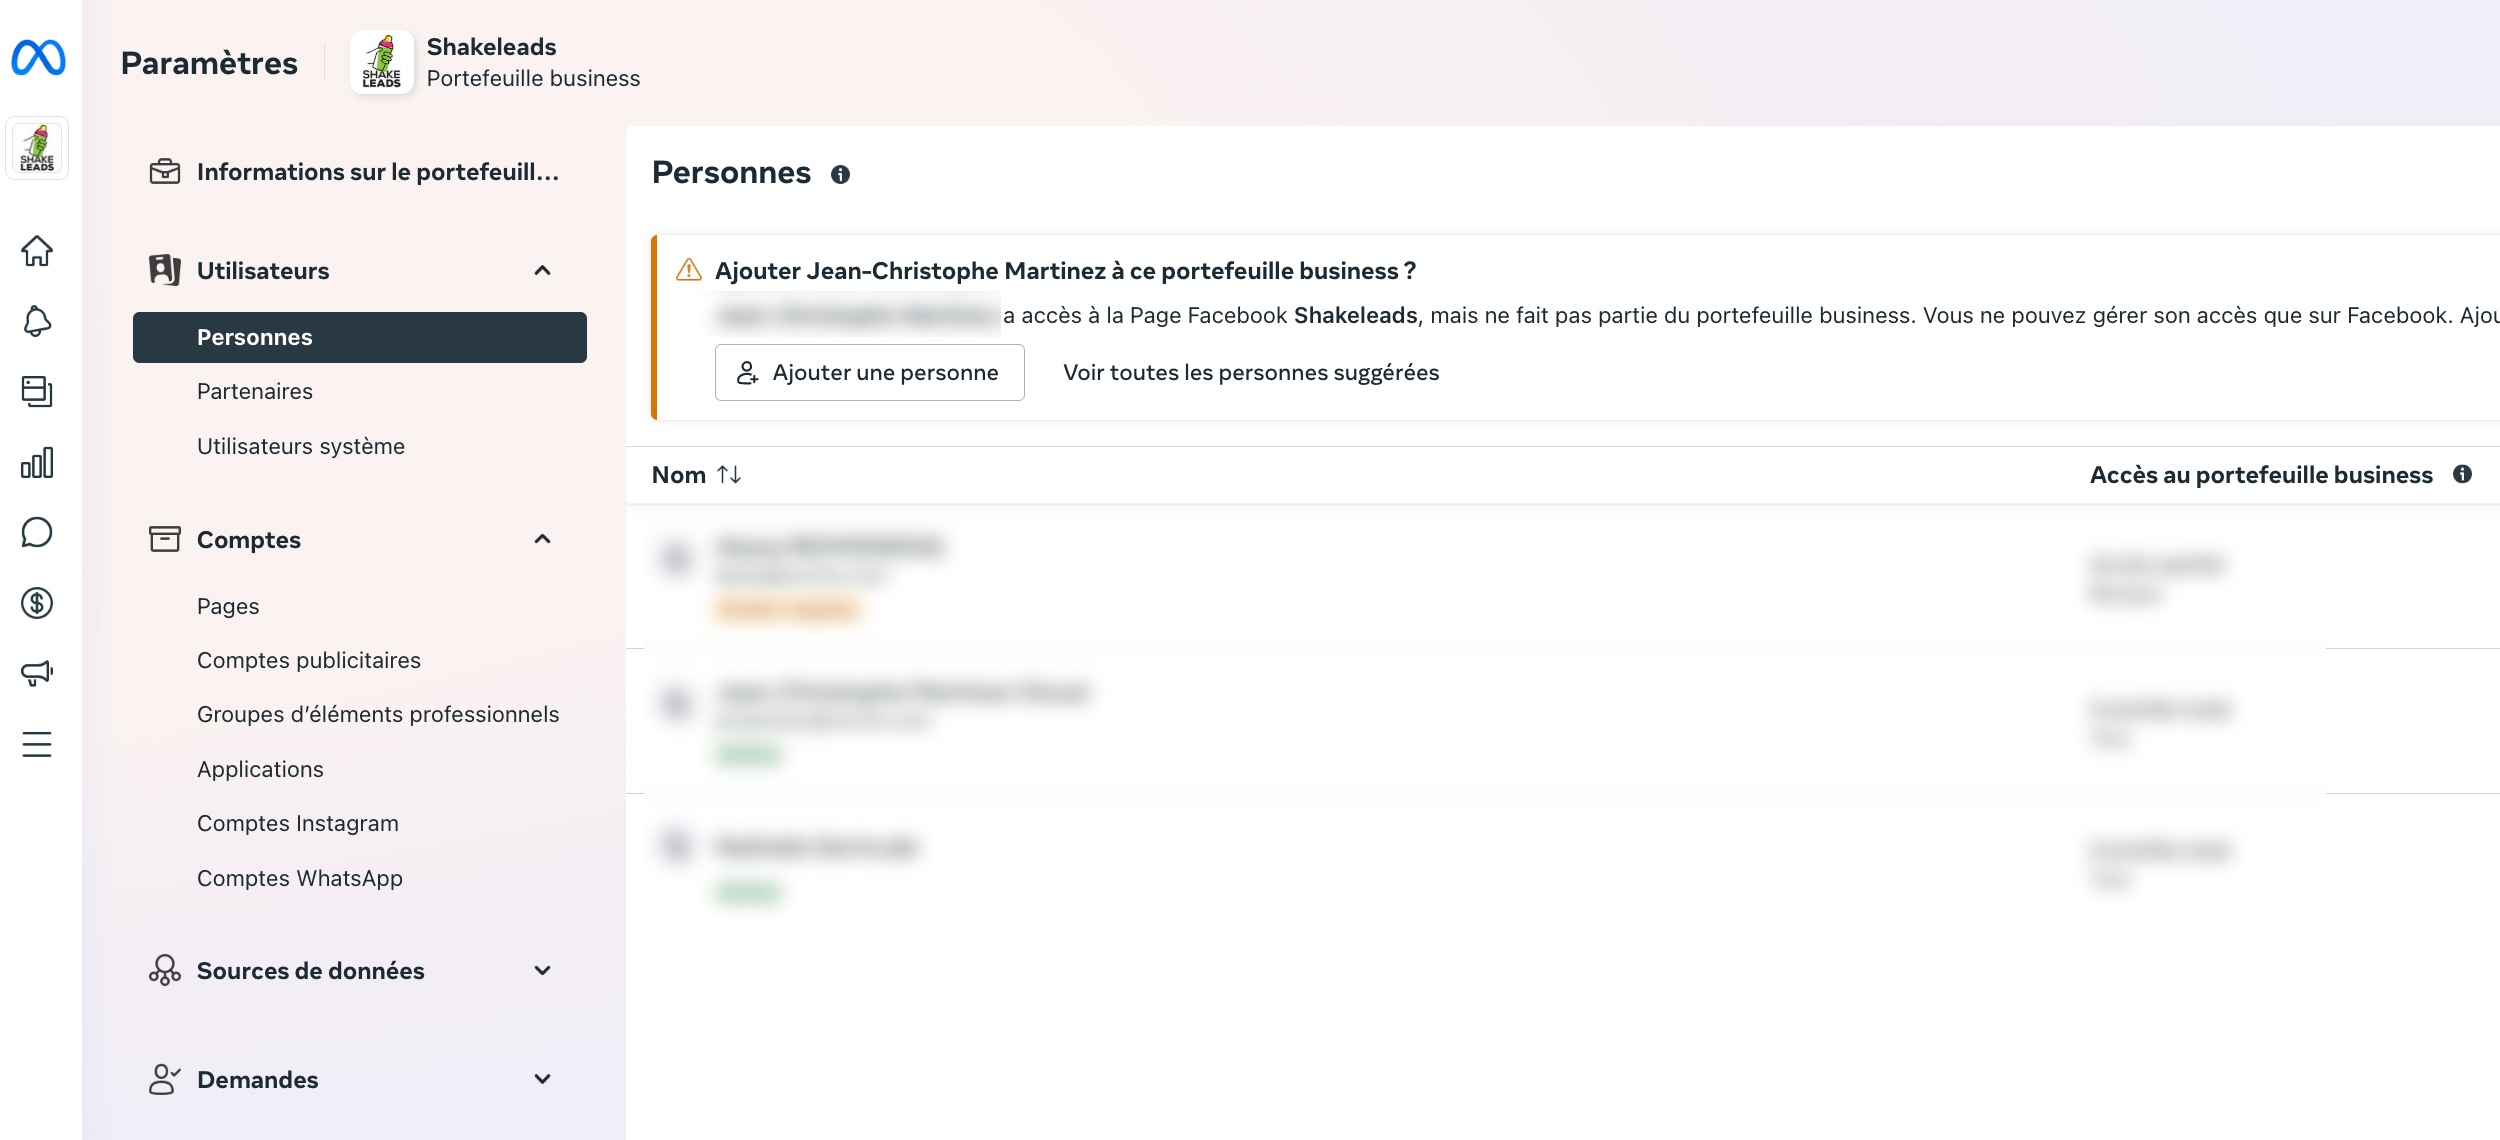Open the Home icon in left rail
The height and width of the screenshot is (1140, 2500).
pyautogui.click(x=37, y=251)
